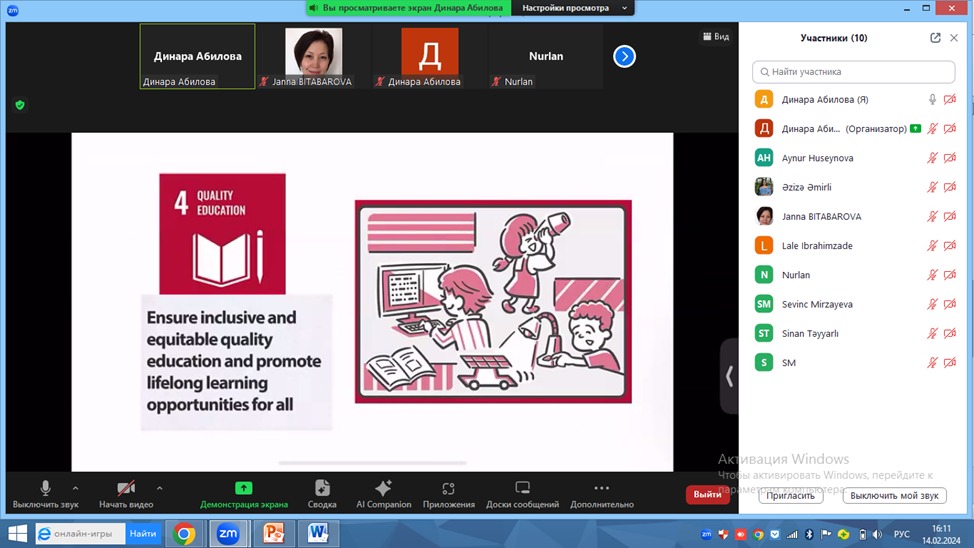
Task: Open Zoom from taskbar
Action: click(228, 534)
